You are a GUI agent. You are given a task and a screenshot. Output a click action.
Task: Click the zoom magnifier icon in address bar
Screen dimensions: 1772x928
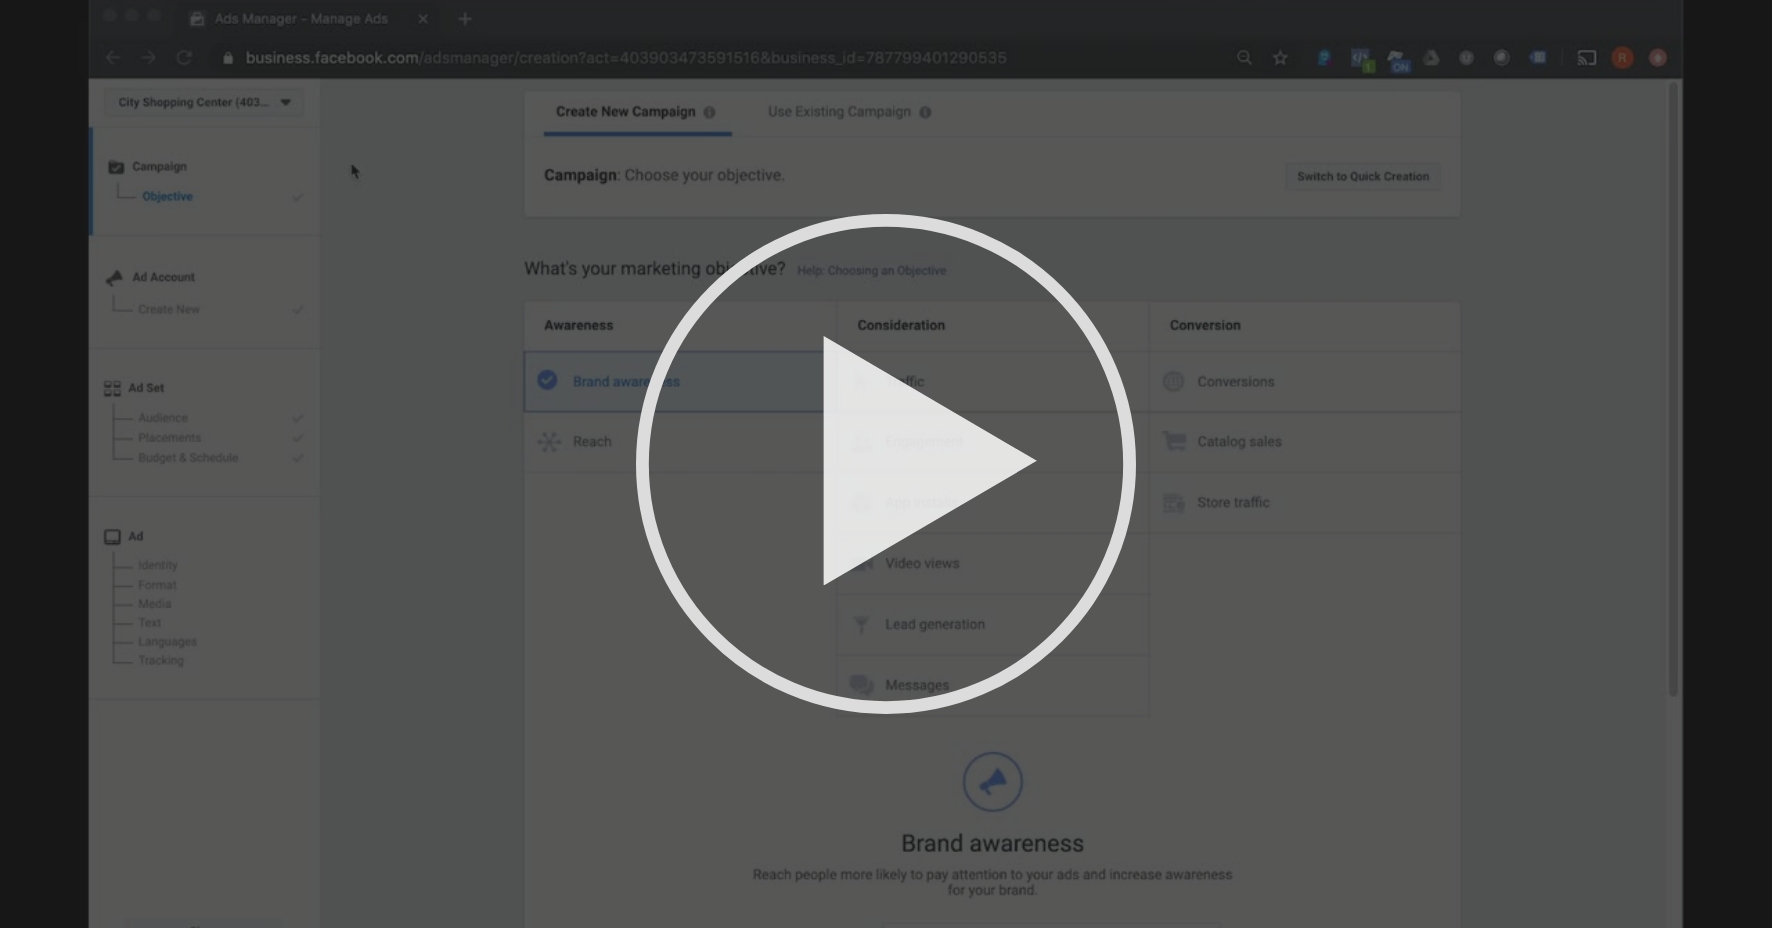1244,58
